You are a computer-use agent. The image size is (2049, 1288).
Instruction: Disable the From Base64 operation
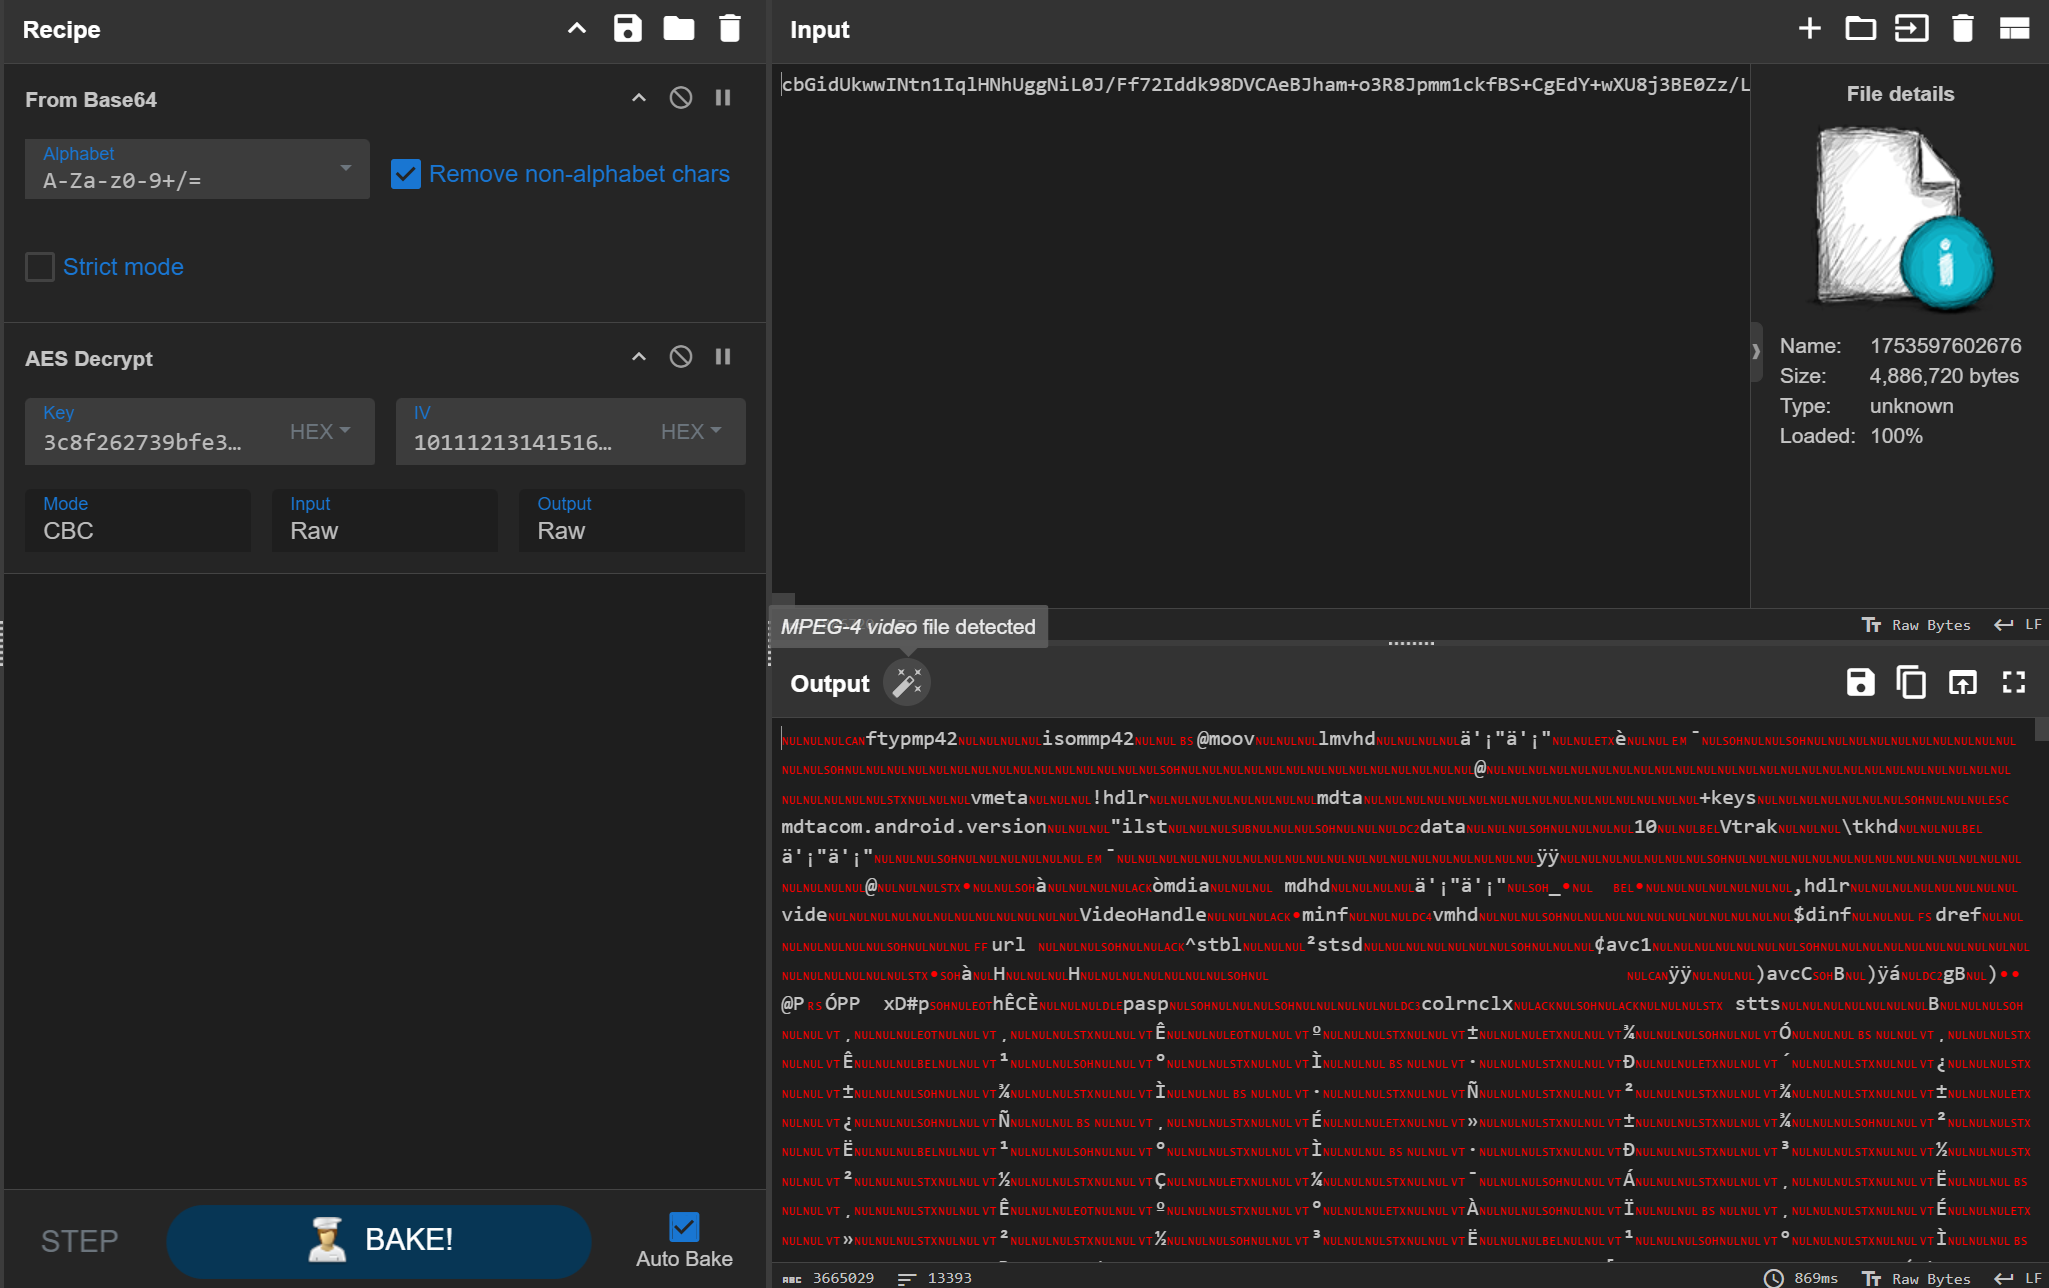tap(681, 98)
